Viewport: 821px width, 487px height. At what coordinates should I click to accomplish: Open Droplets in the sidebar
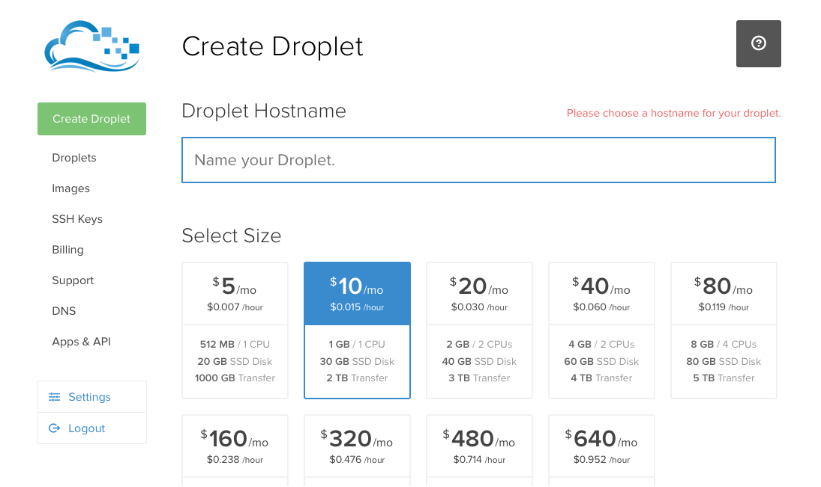pos(74,158)
